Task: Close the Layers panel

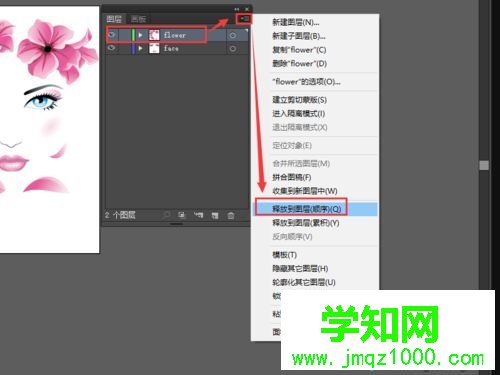Action: tap(247, 9)
